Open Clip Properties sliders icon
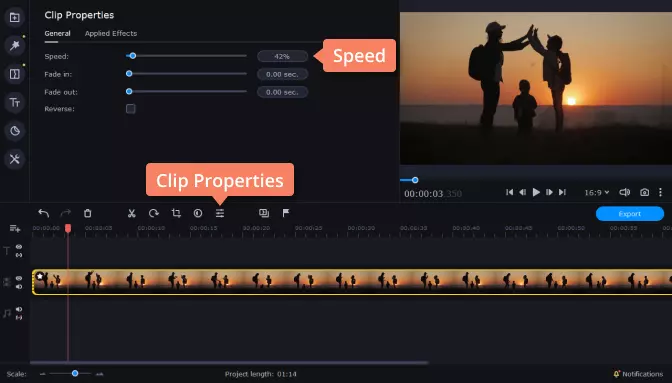672x383 pixels. click(x=220, y=213)
